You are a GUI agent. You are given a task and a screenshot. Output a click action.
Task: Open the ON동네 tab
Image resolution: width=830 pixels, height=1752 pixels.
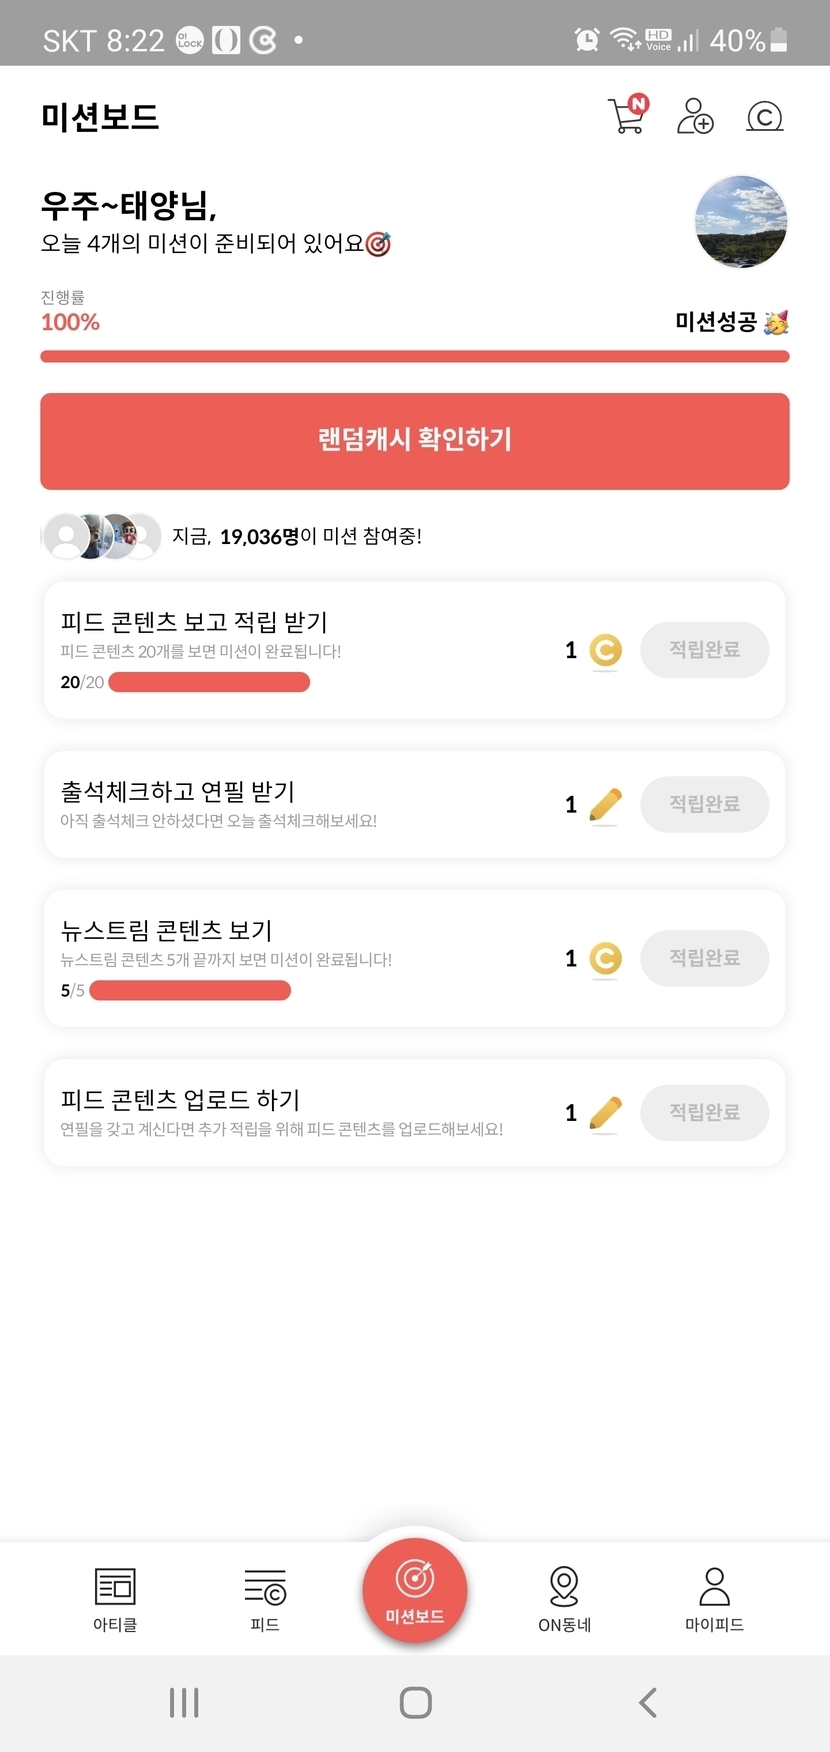[565, 1598]
